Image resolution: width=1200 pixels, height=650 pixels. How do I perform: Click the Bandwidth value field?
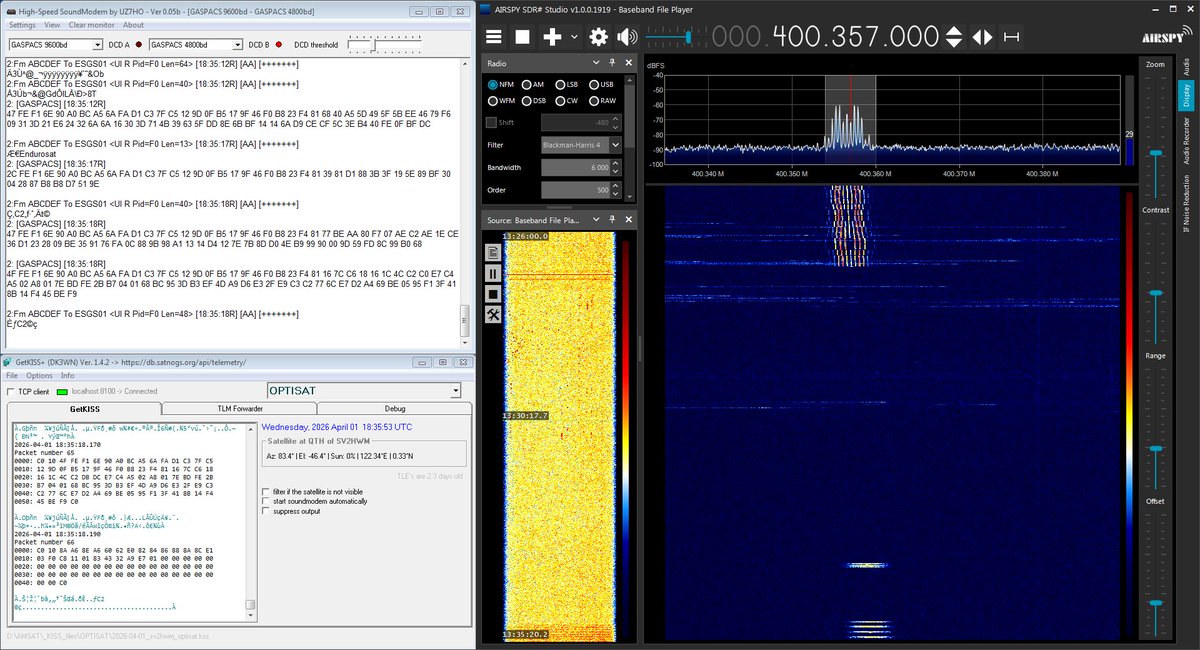click(575, 167)
